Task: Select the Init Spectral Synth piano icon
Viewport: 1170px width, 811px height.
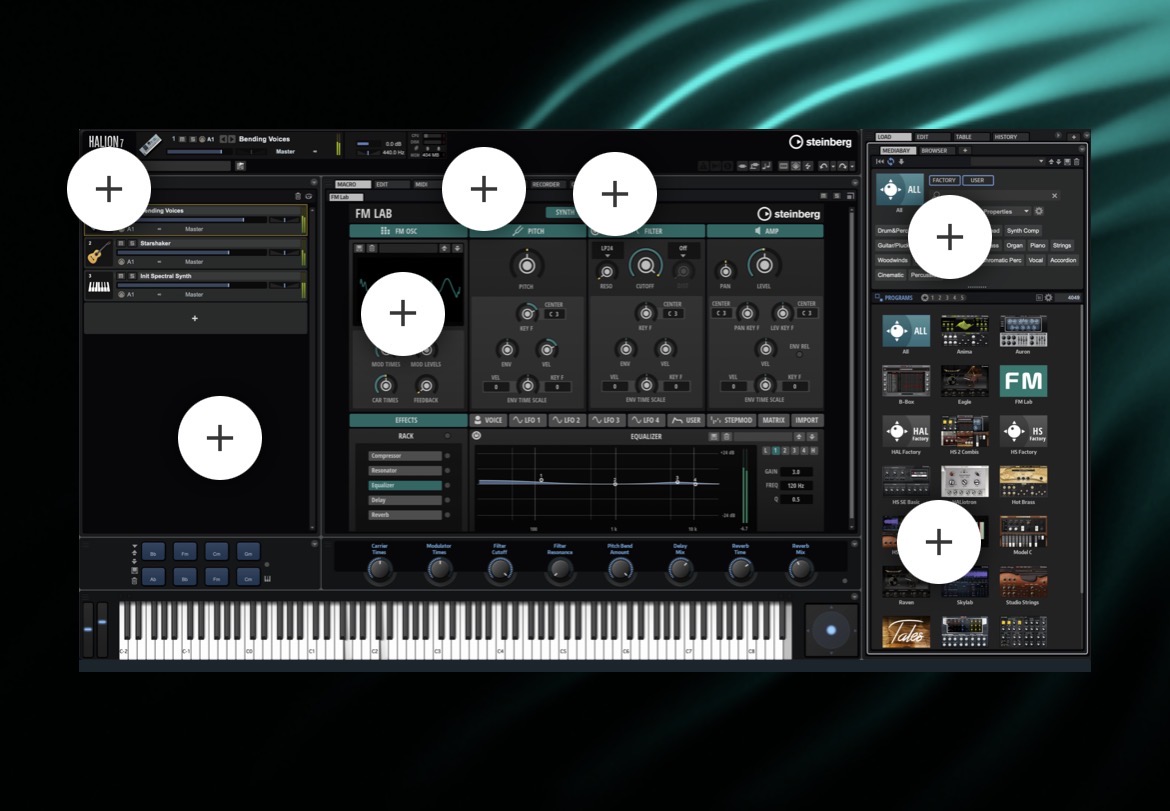Action: click(98, 286)
